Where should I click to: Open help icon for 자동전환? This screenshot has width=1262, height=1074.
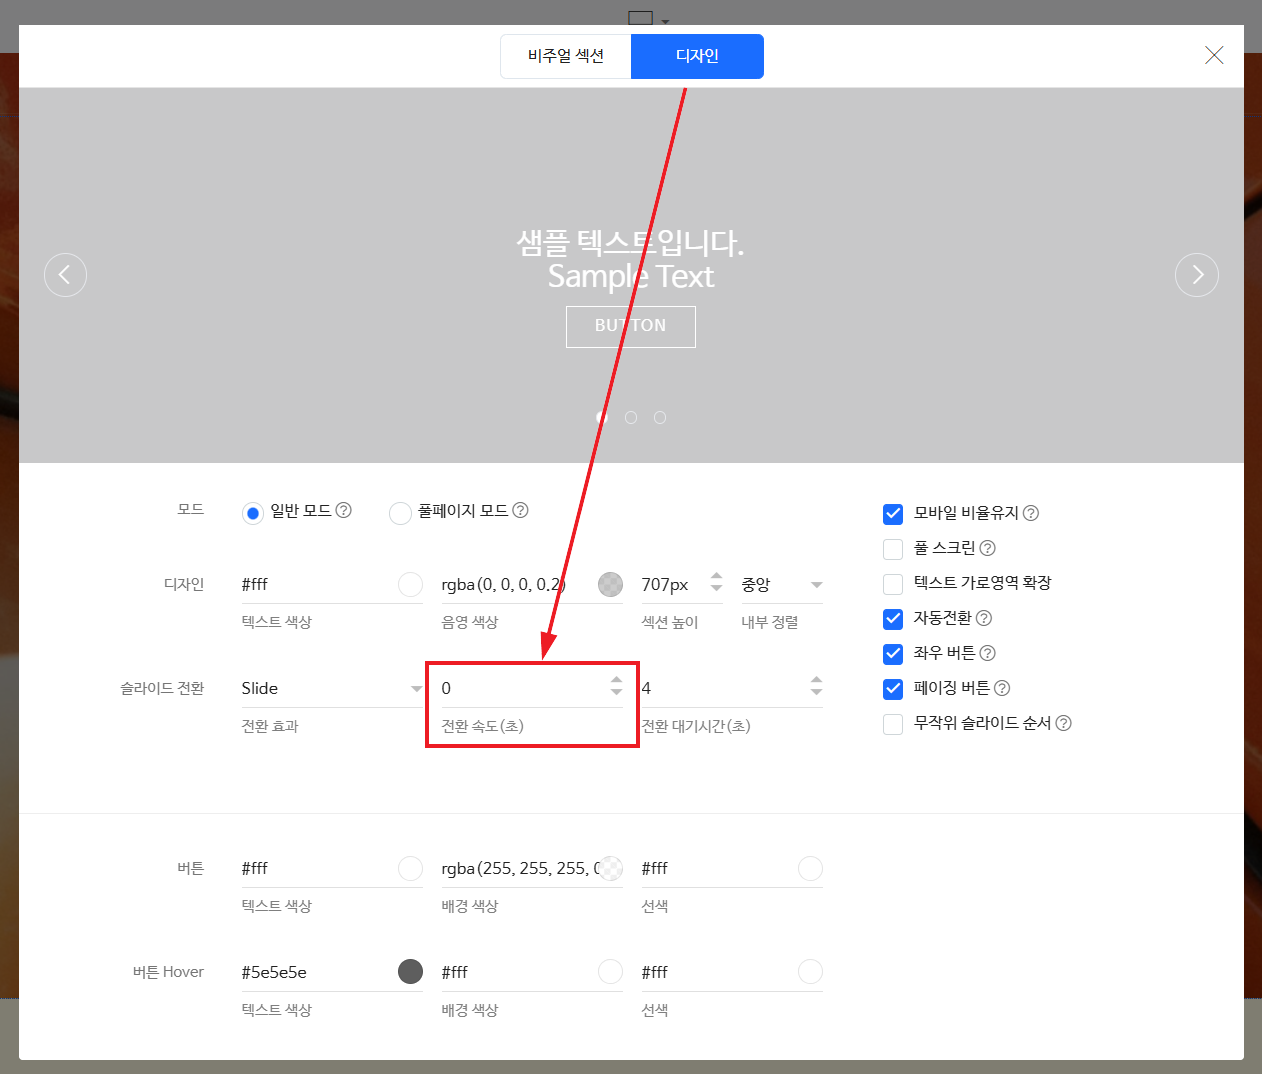tap(984, 618)
